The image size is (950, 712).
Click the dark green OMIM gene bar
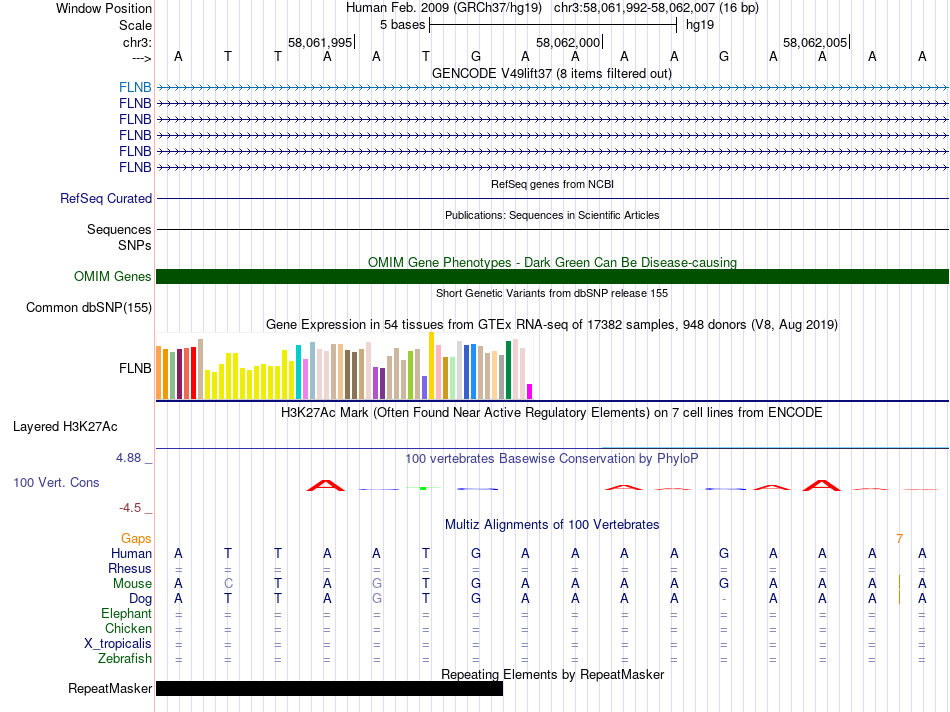(552, 276)
